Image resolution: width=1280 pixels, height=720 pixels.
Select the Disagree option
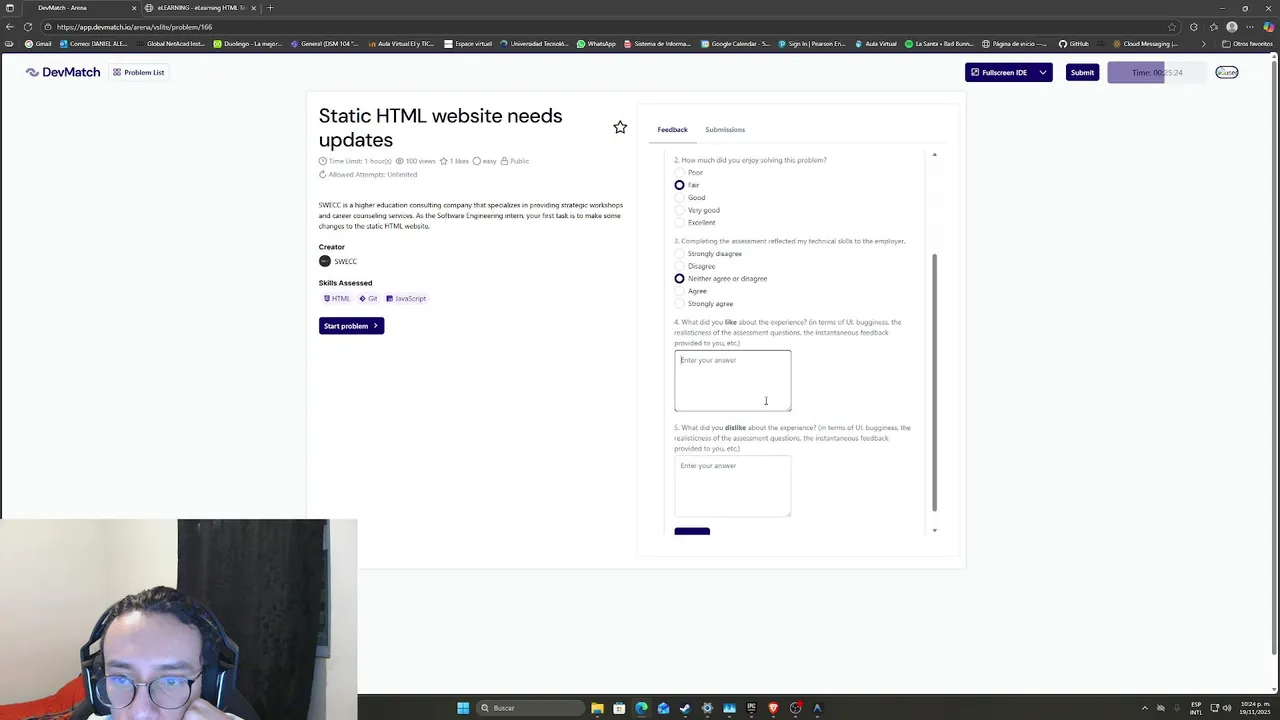pyautogui.click(x=680, y=266)
